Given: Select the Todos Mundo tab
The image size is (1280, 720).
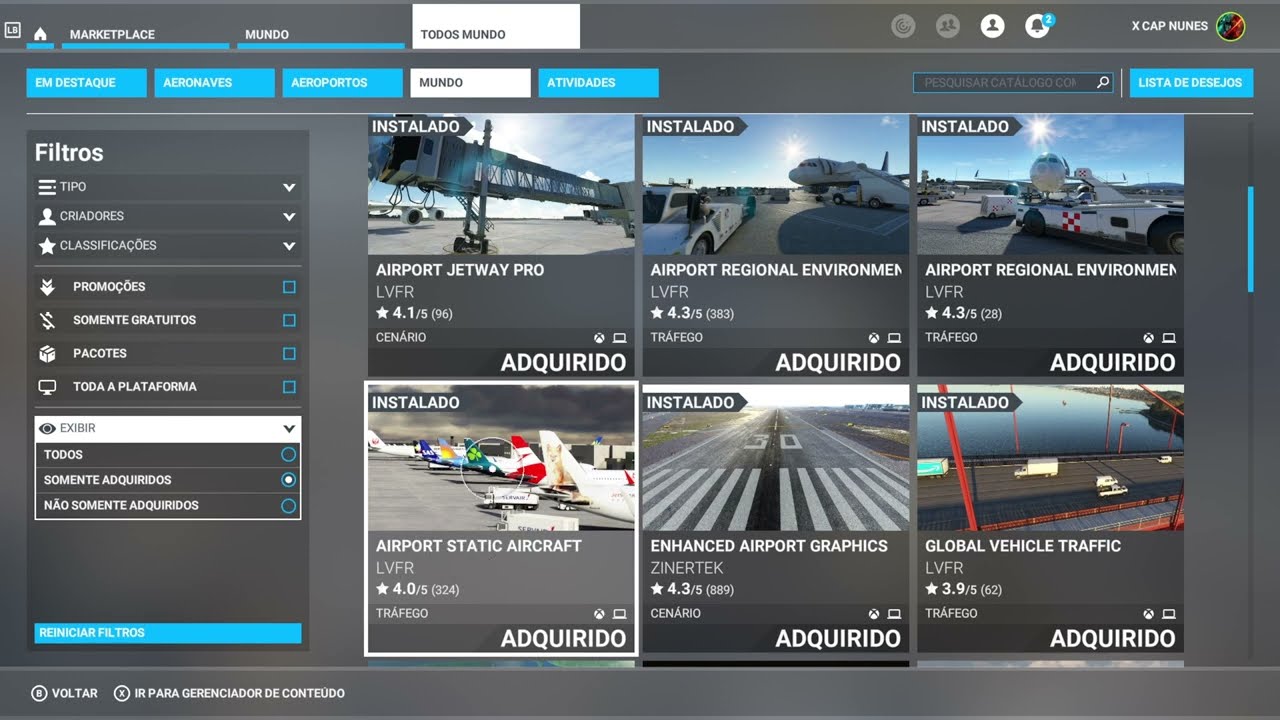Looking at the screenshot, I should pos(496,27).
